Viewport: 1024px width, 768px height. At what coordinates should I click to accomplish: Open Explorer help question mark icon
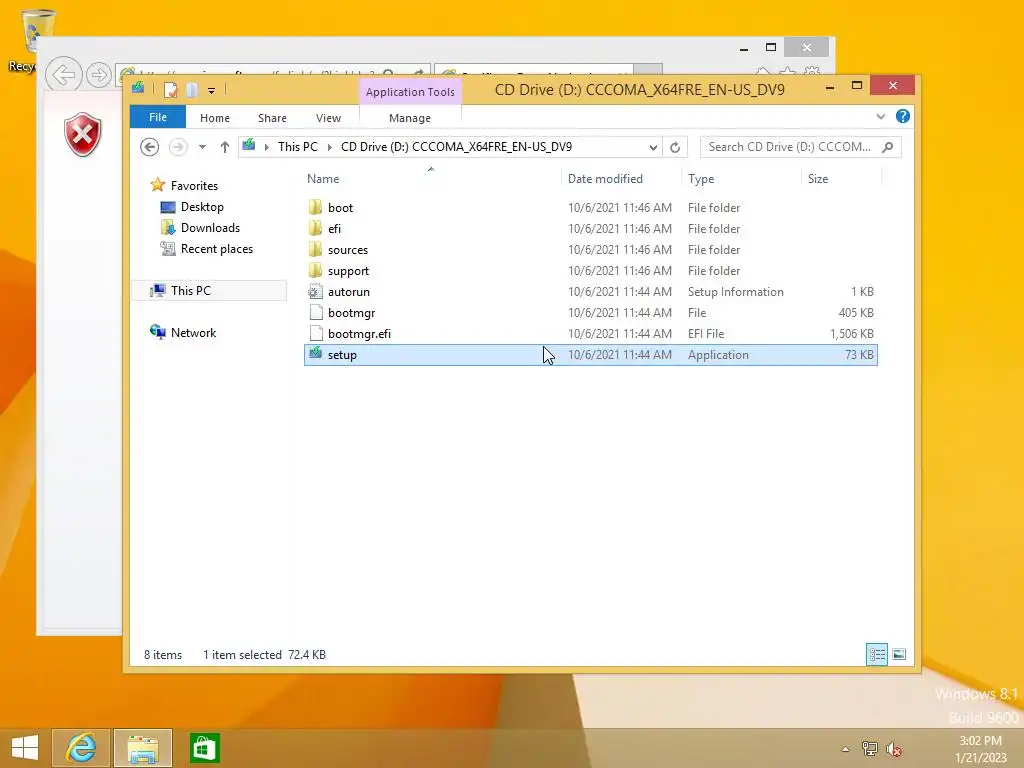click(903, 116)
